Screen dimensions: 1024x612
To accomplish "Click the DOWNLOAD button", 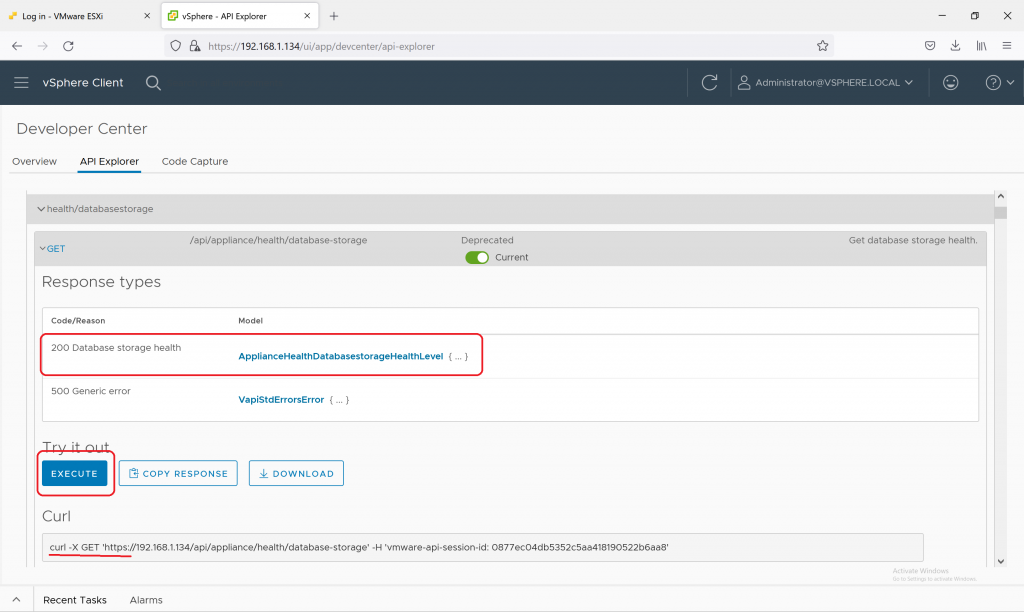I will 296,474.
